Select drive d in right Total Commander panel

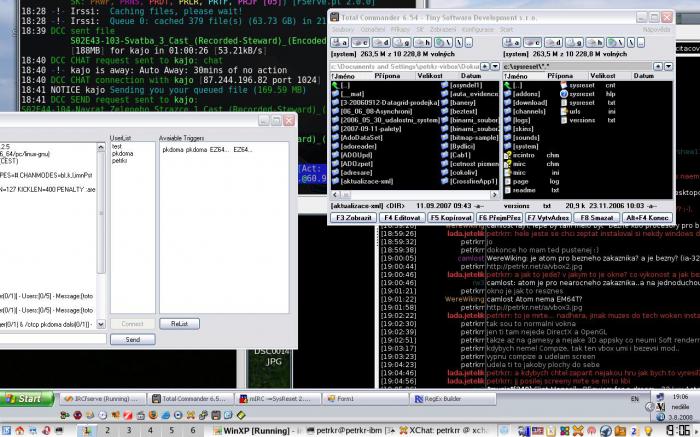tap(553, 42)
